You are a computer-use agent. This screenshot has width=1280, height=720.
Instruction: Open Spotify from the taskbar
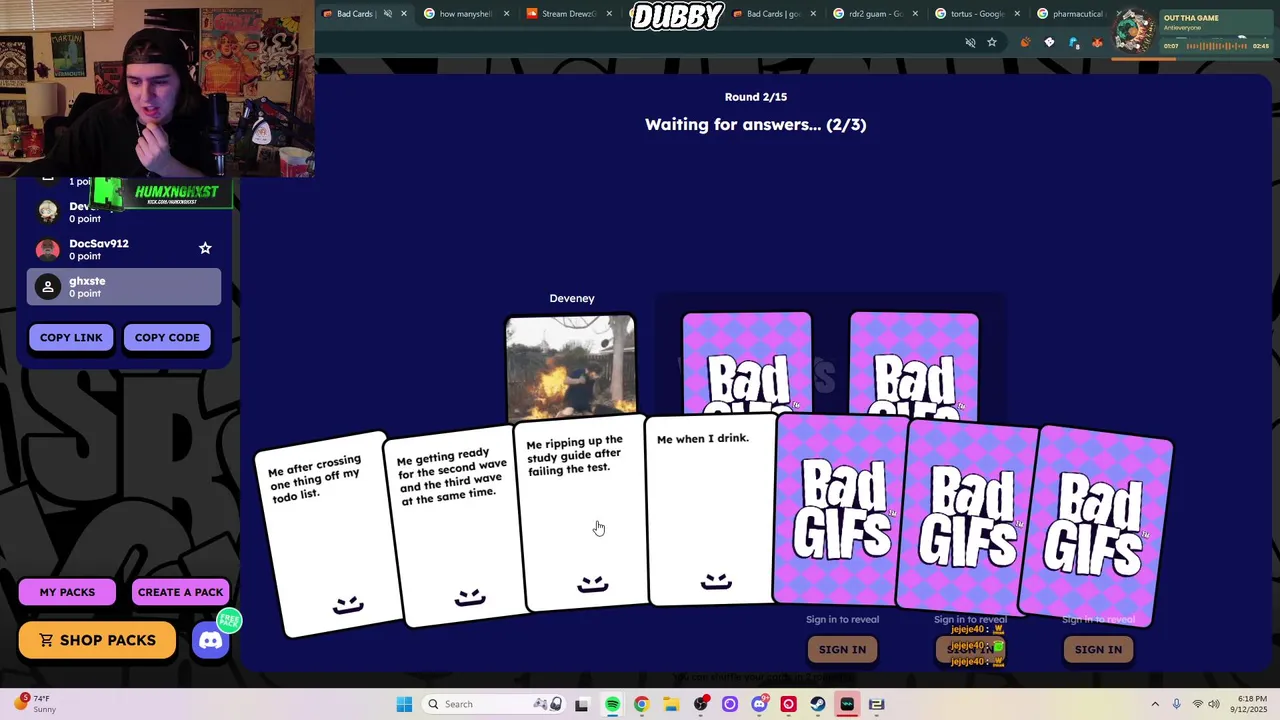pyautogui.click(x=612, y=704)
